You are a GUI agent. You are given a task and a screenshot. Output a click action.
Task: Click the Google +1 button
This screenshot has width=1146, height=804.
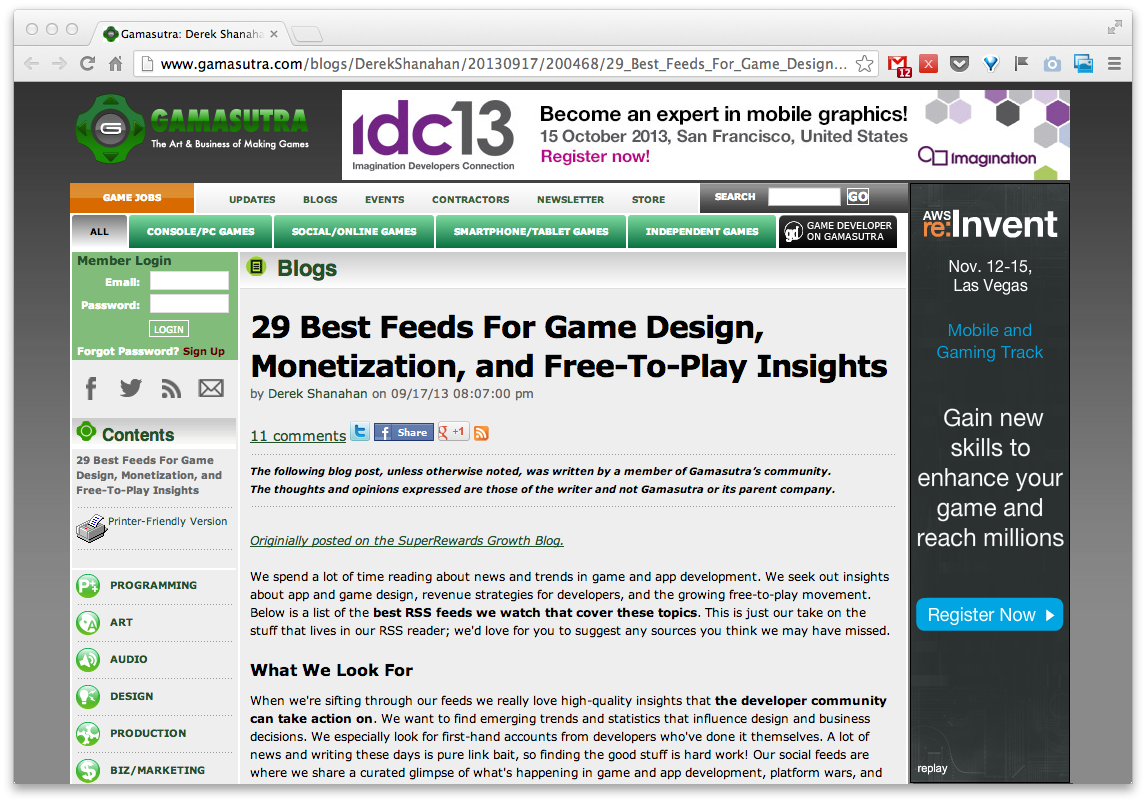click(x=453, y=432)
